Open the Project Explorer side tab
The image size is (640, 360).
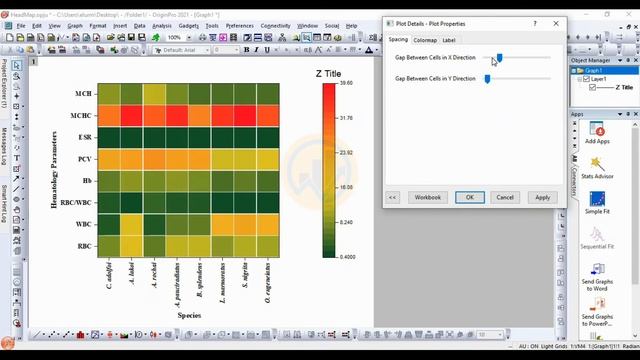(x=4, y=83)
